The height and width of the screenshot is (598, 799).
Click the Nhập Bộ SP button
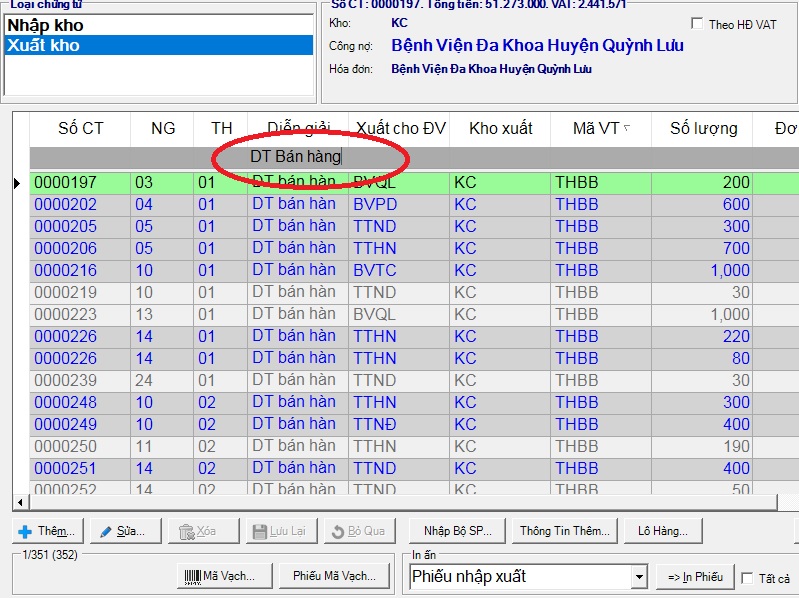click(458, 531)
